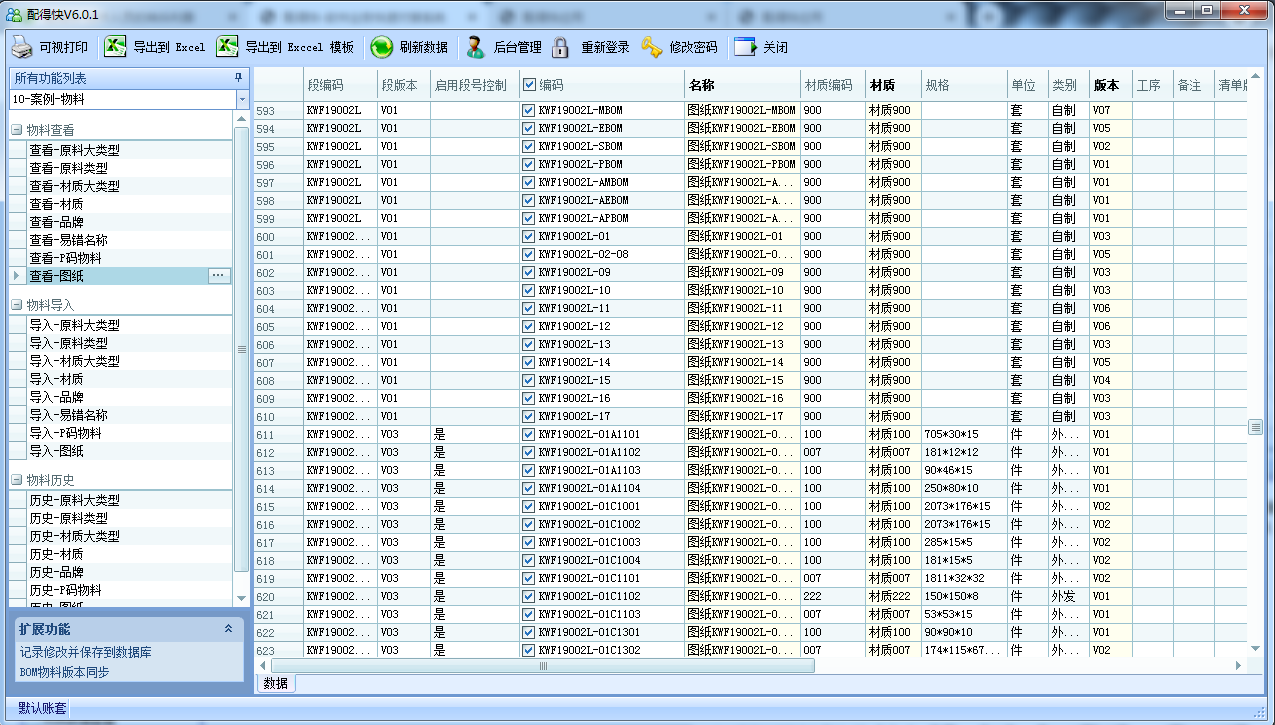Click the 导出到 Excel icon
The width and height of the screenshot is (1275, 725).
(116, 47)
